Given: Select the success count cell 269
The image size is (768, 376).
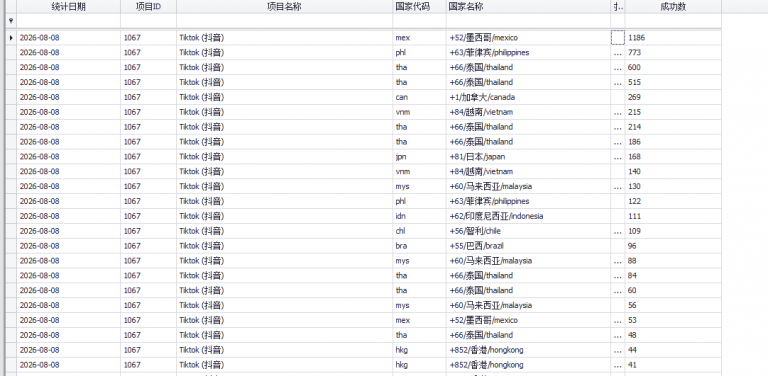Looking at the screenshot, I should 673,97.
